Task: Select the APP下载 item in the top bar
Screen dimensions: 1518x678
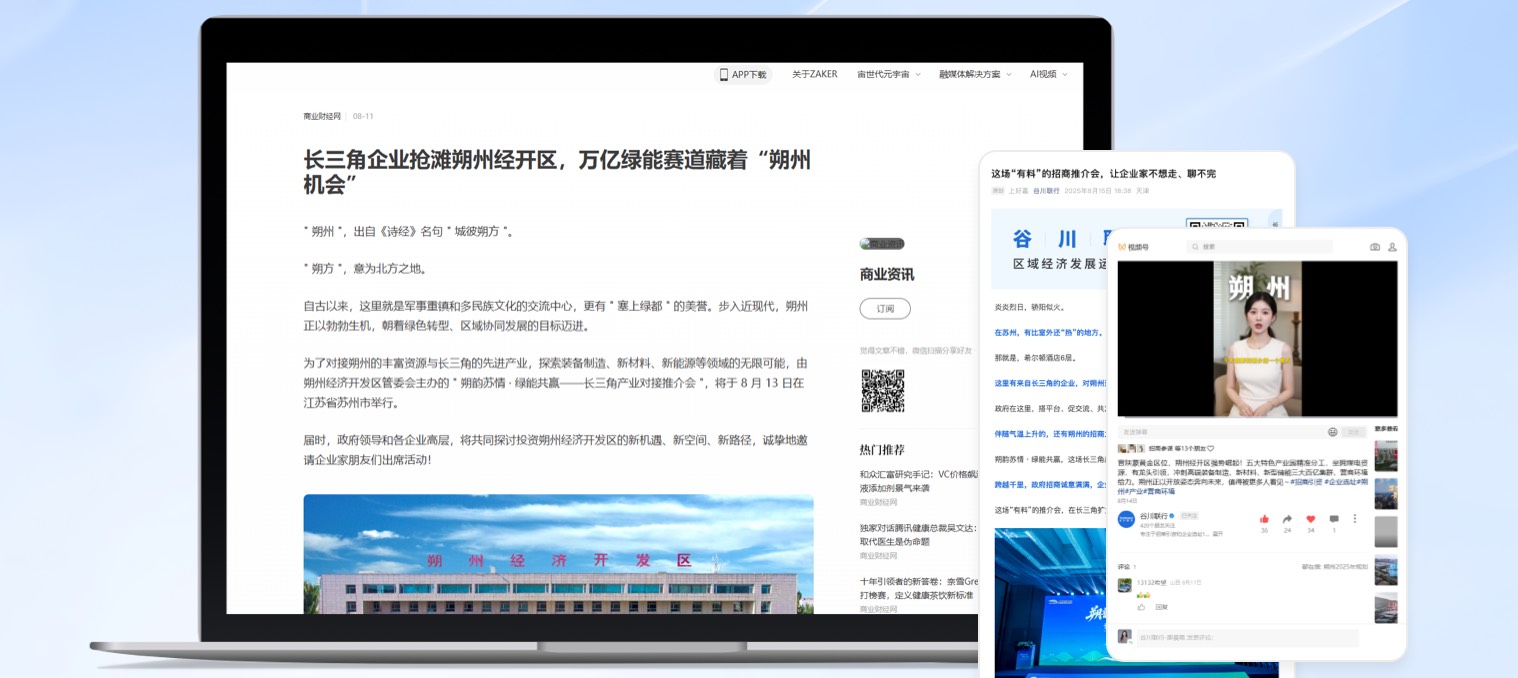Action: [x=742, y=74]
